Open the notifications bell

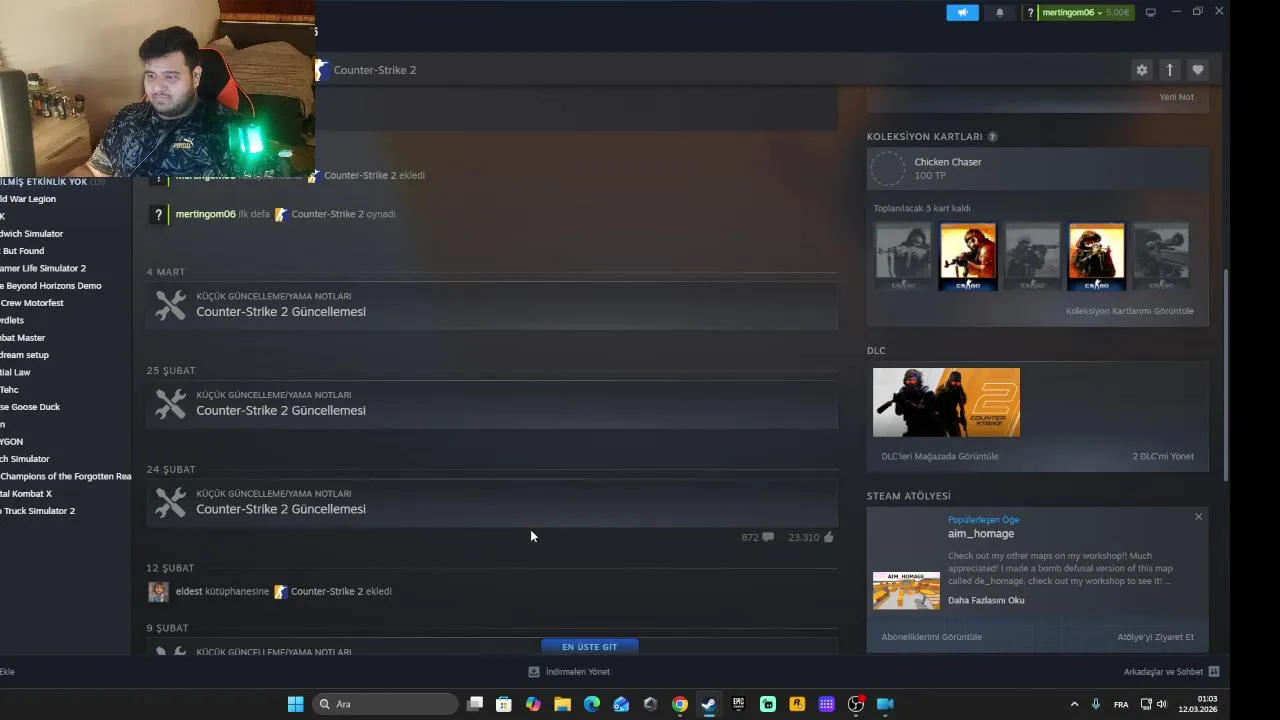[x=999, y=13]
